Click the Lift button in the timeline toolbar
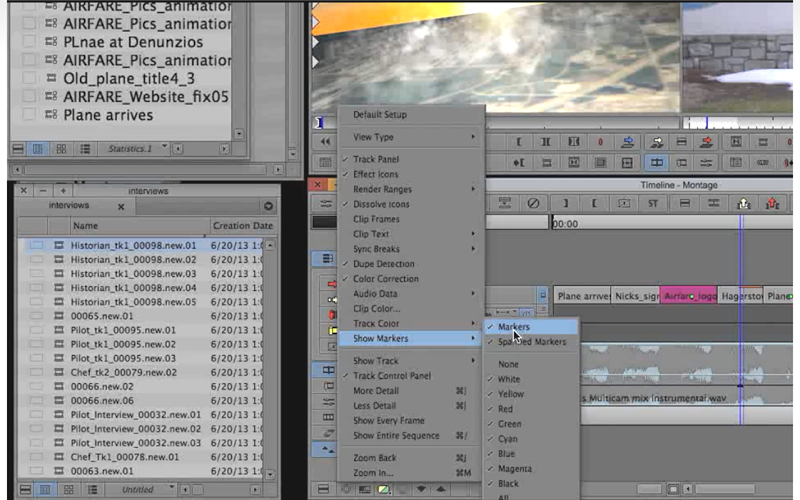The width and height of the screenshot is (800, 500). pyautogui.click(x=742, y=203)
